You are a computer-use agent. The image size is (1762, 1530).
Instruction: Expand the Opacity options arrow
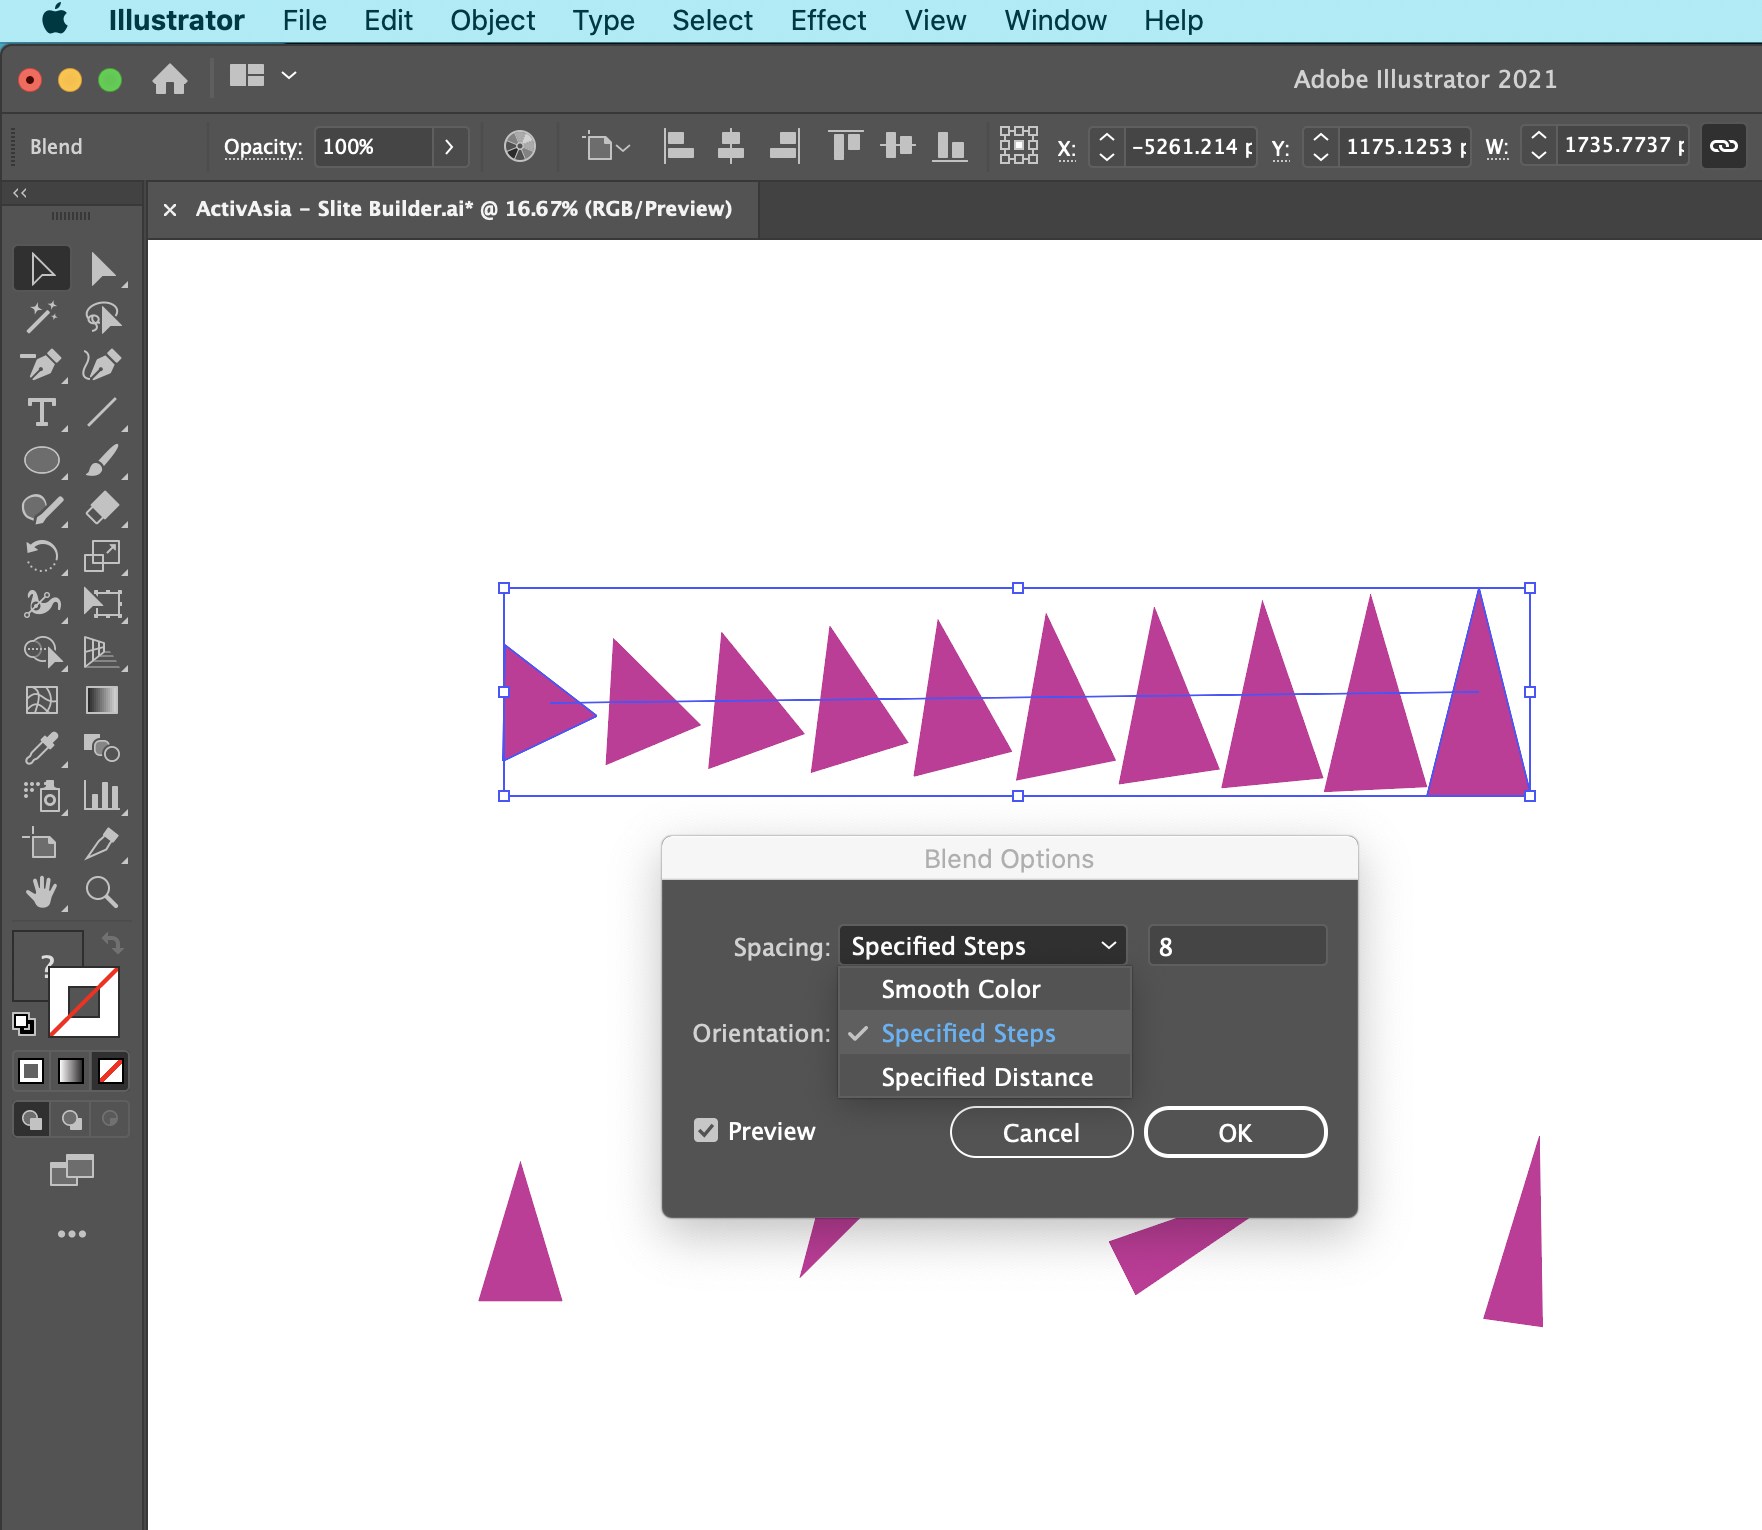449,147
